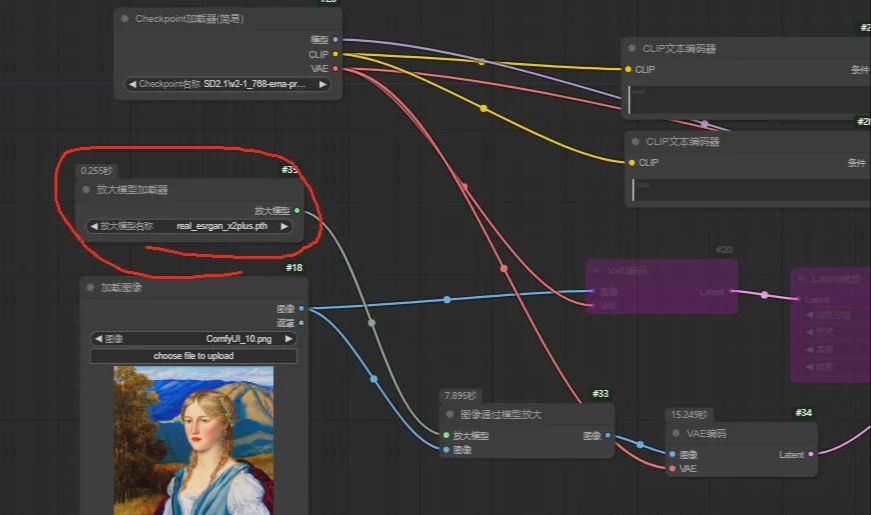
Task: Click the 放大模型 input port on 图像通过模型放大 node
Action: coord(446,436)
